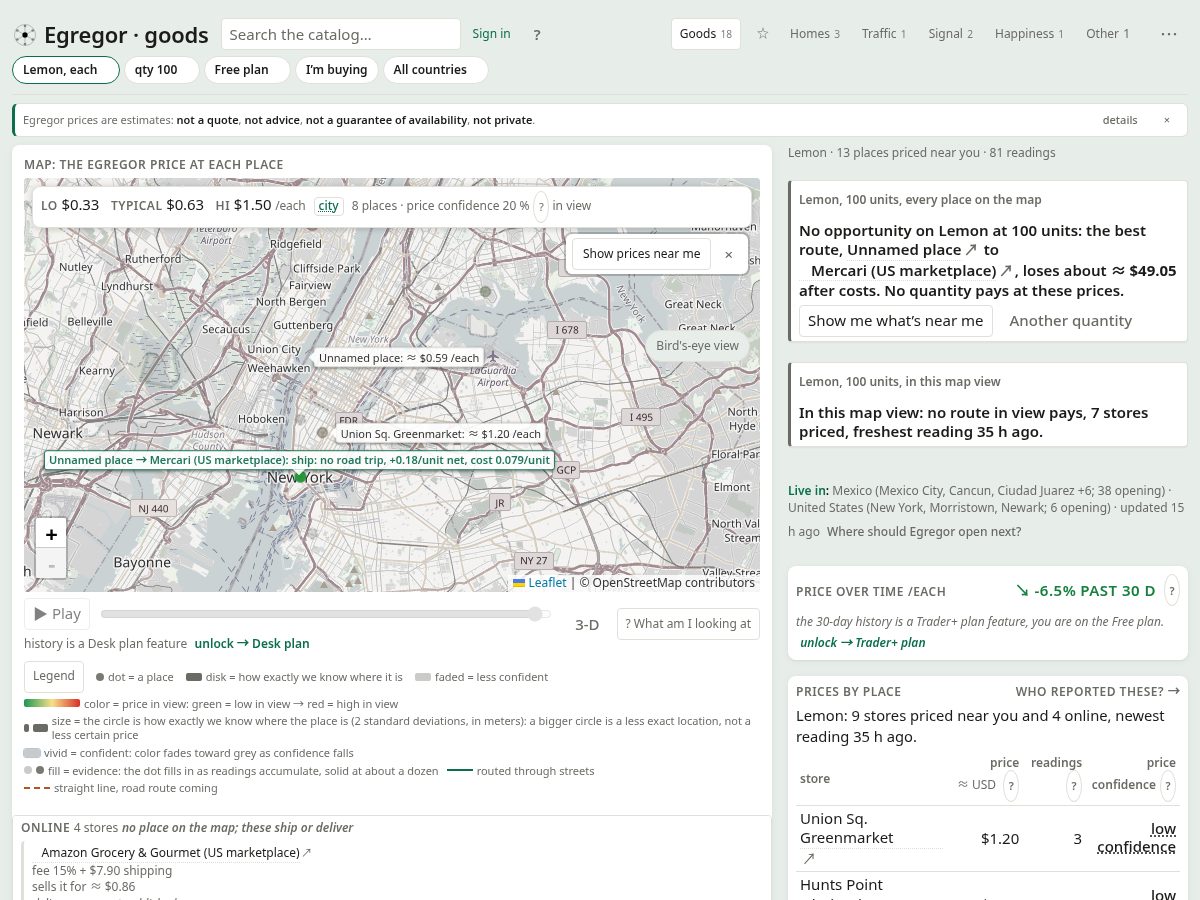
Task: Start the history Play button
Action: click(x=57, y=614)
